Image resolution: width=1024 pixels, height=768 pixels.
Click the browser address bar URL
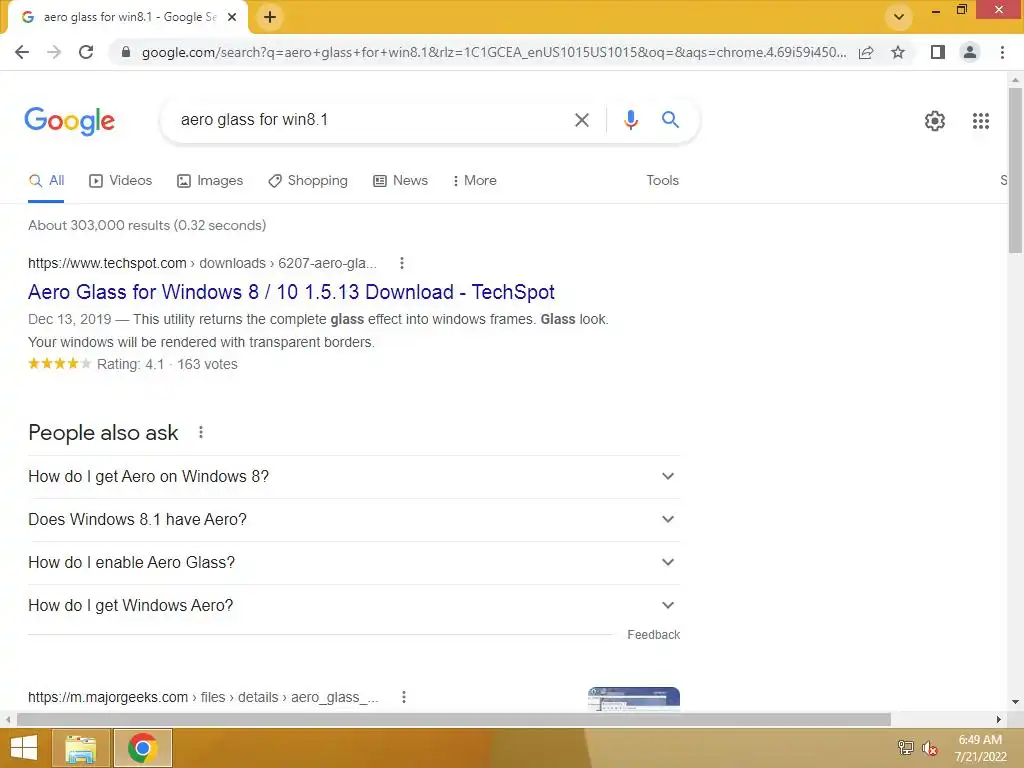coord(494,52)
